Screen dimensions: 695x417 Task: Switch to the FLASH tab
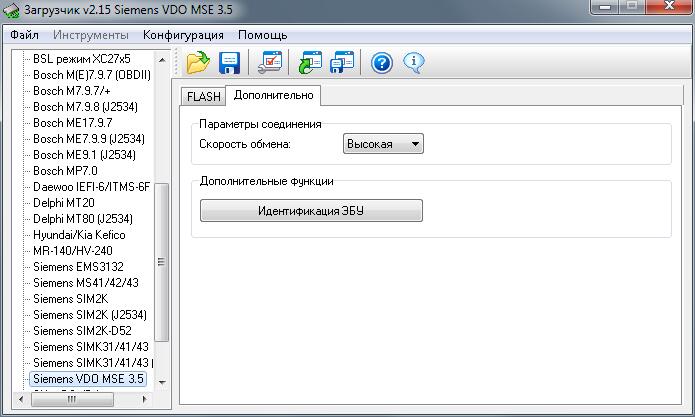point(203,96)
